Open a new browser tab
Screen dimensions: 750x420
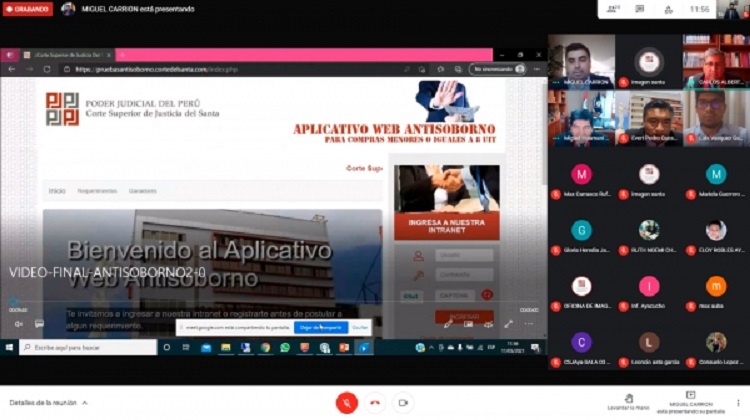pos(122,55)
